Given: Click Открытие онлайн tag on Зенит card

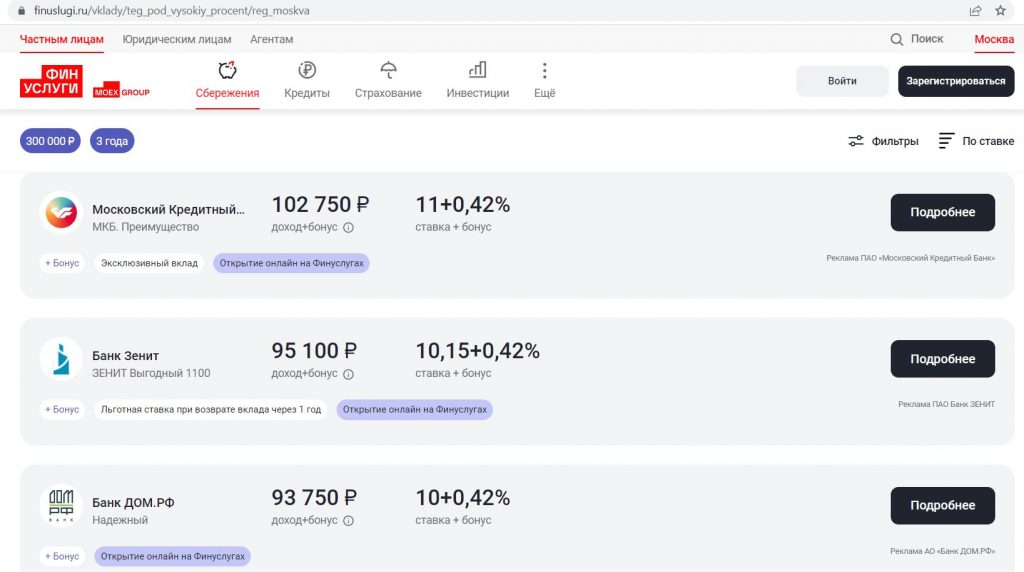Looking at the screenshot, I should pyautogui.click(x=415, y=409).
